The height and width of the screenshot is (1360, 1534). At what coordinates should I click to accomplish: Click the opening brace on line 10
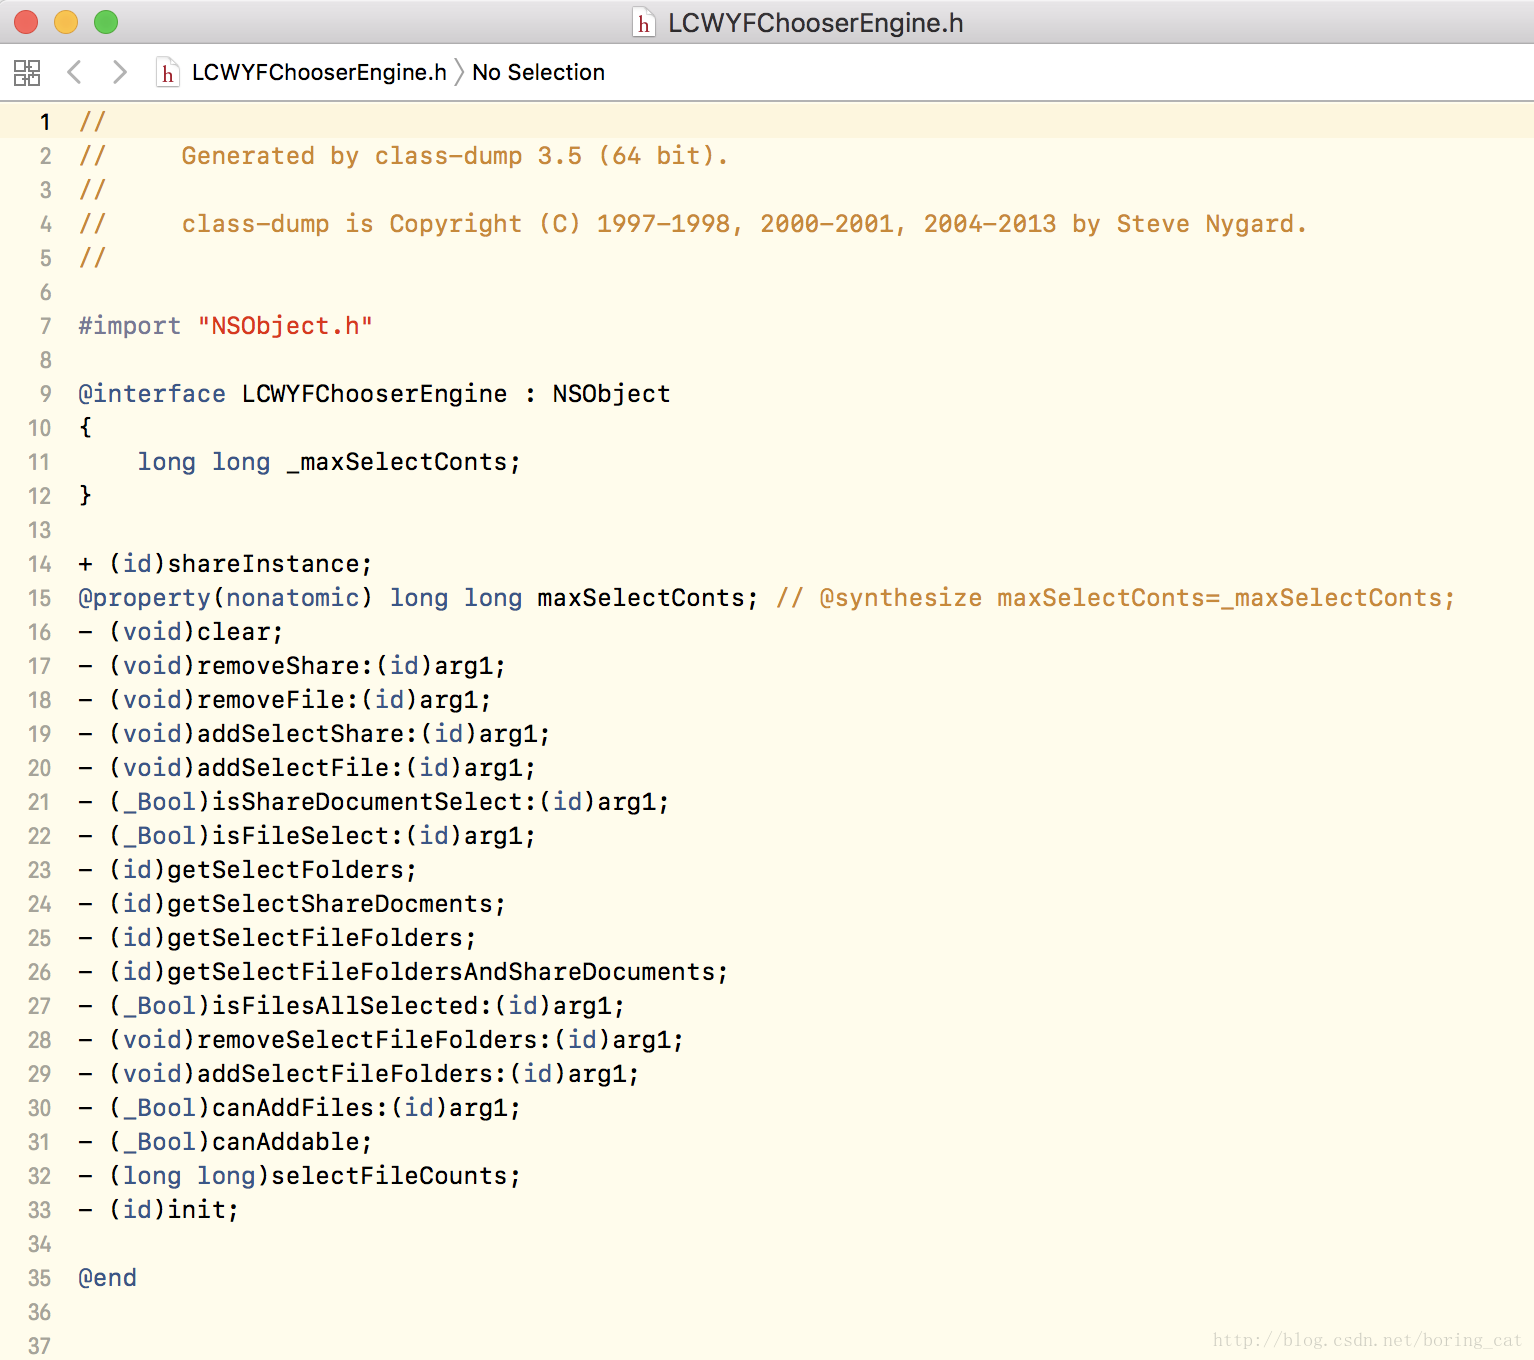tap(86, 428)
